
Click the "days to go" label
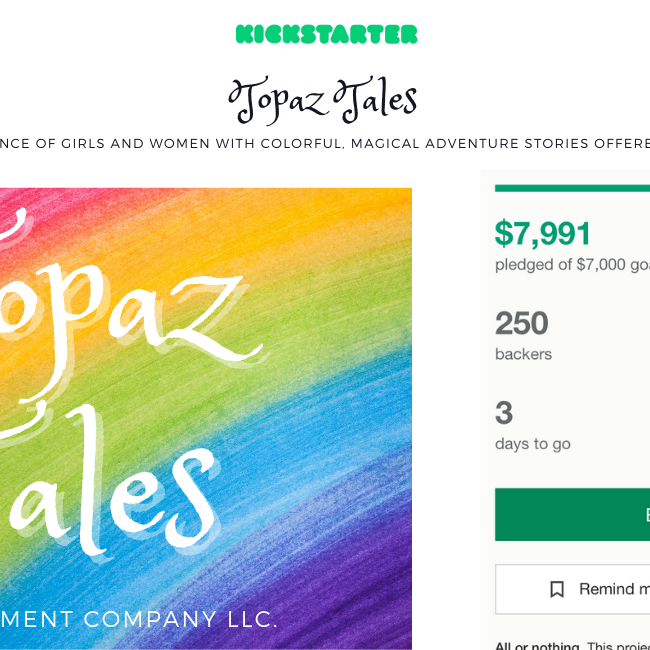pyautogui.click(x=533, y=444)
